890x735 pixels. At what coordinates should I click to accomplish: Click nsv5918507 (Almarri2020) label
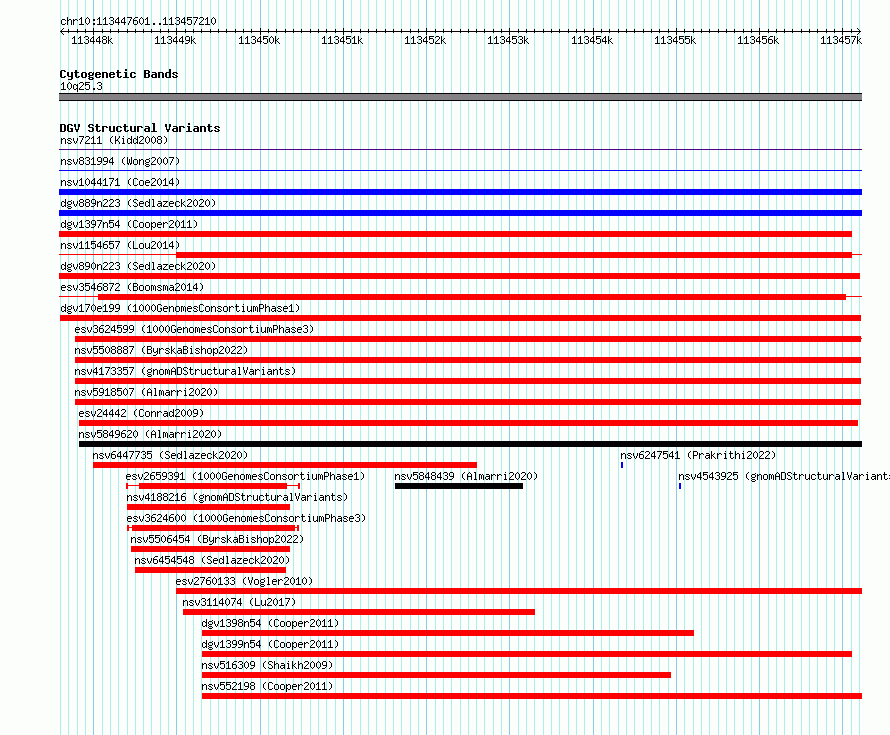click(146, 392)
